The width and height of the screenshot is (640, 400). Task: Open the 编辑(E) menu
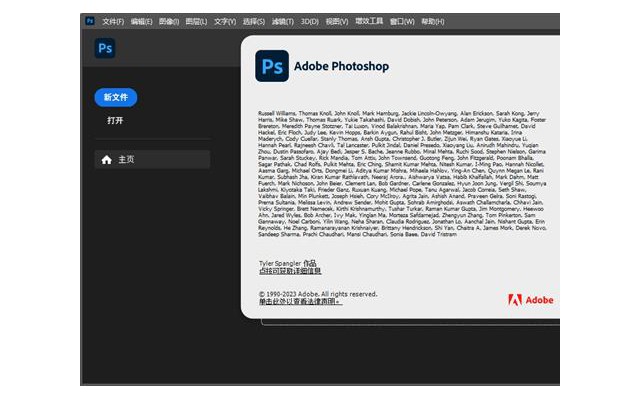tap(141, 22)
